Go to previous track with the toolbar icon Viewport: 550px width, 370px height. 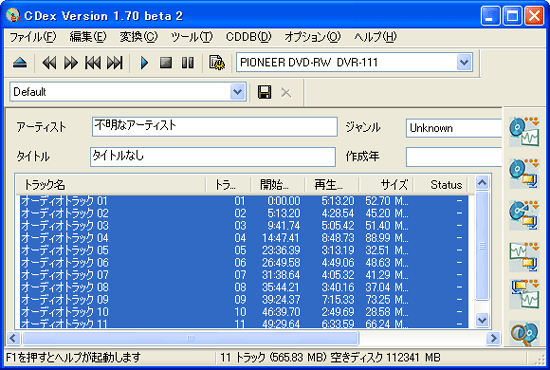coord(93,63)
